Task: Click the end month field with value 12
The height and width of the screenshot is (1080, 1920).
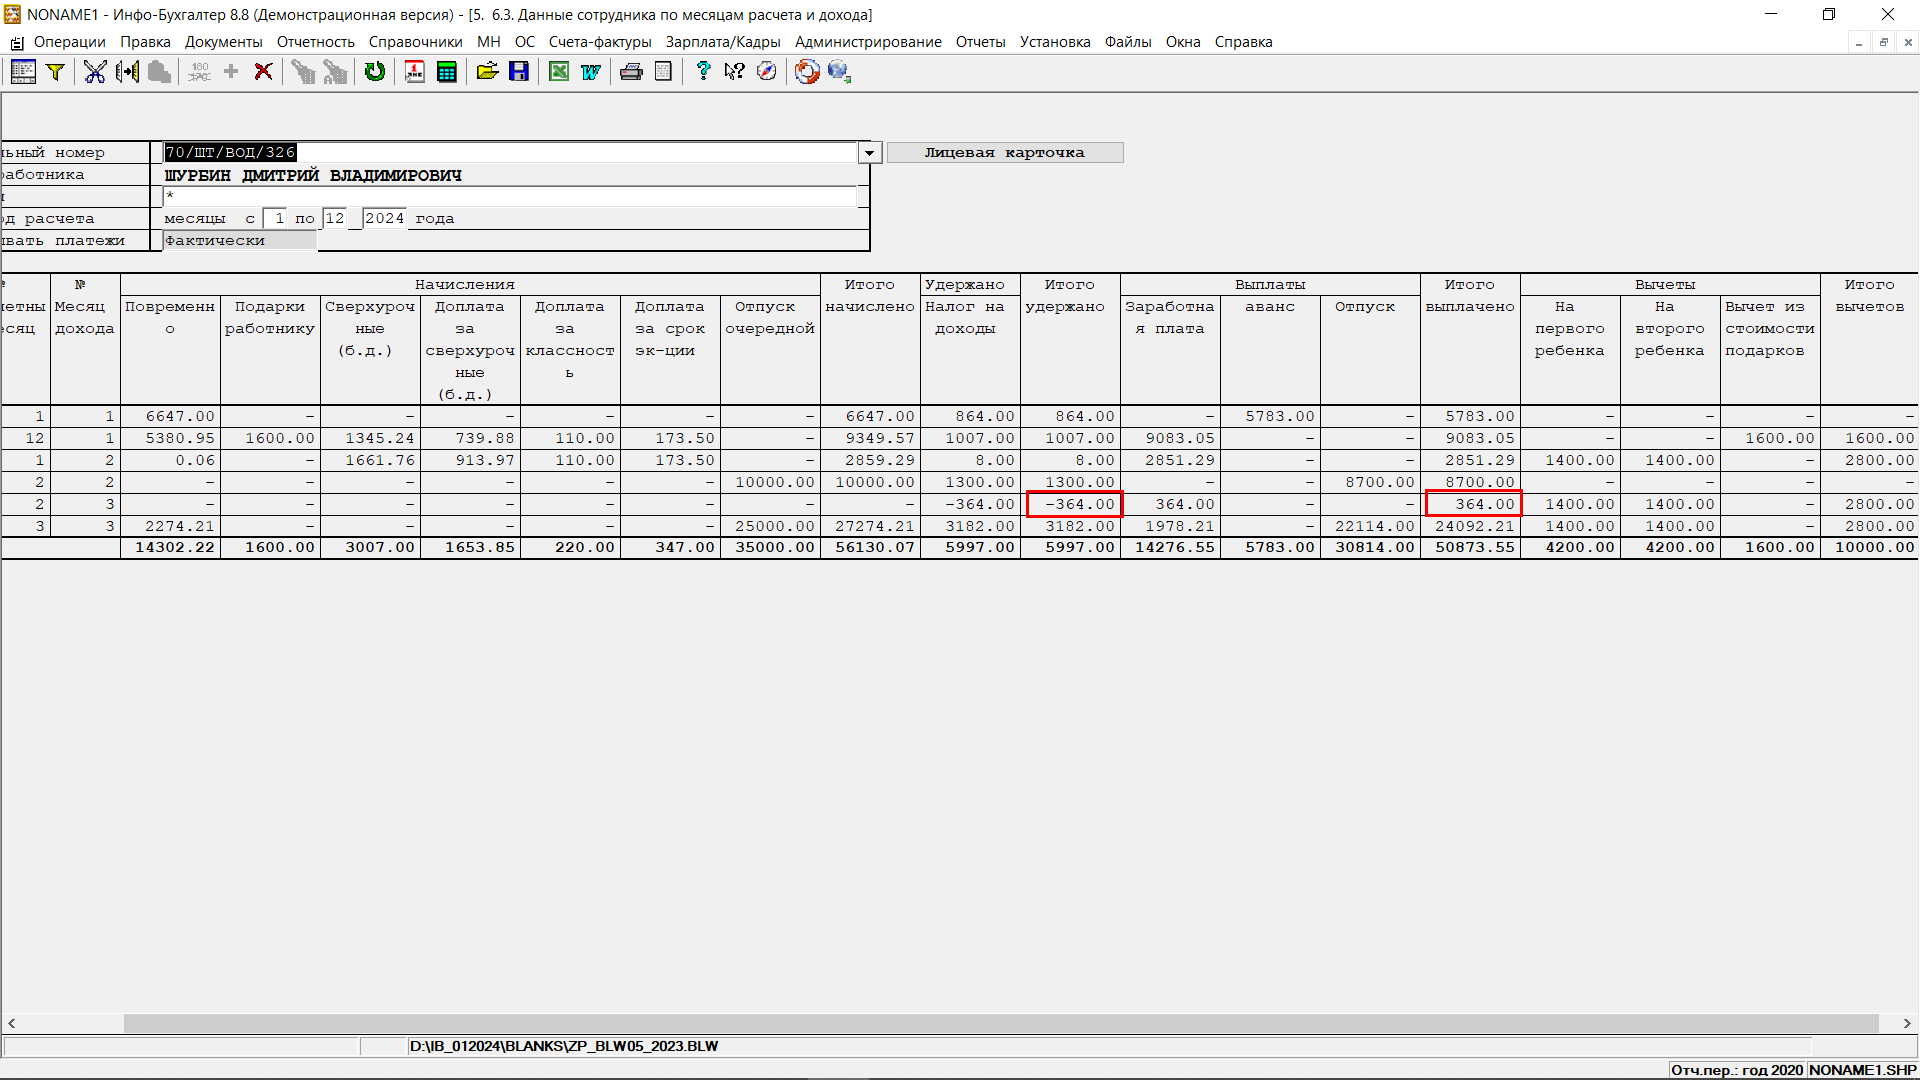Action: pyautogui.click(x=335, y=219)
